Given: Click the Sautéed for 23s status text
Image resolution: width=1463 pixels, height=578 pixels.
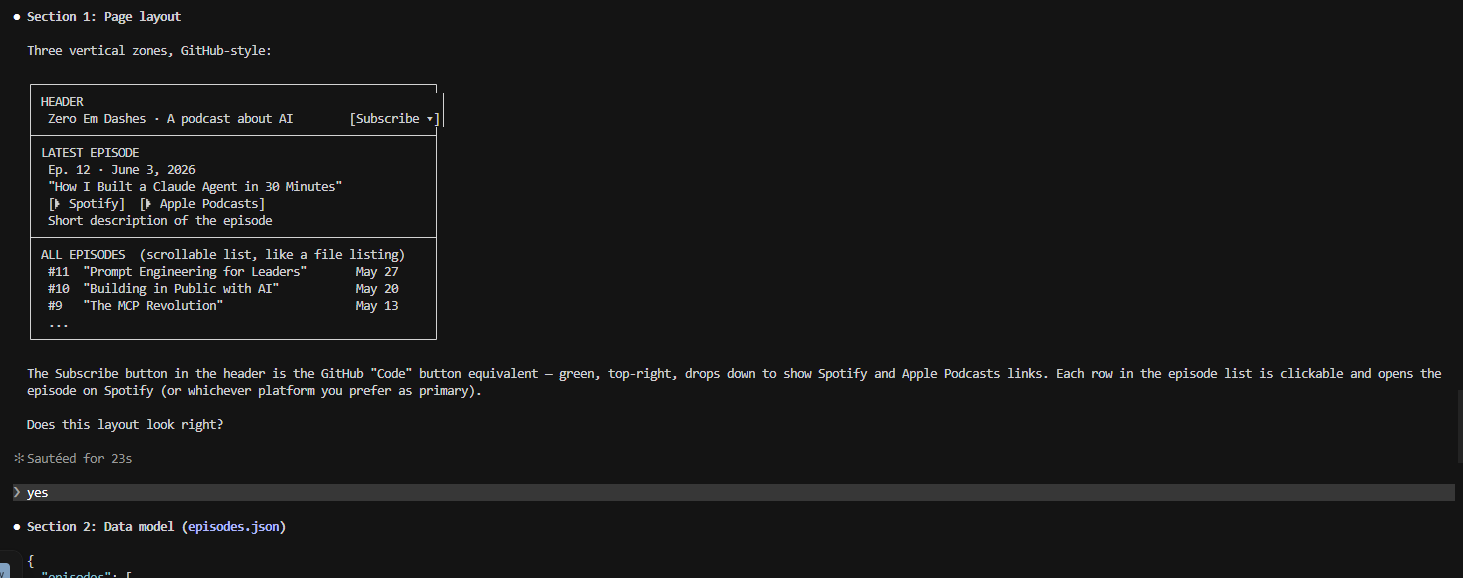Looking at the screenshot, I should pyautogui.click(x=79, y=459).
